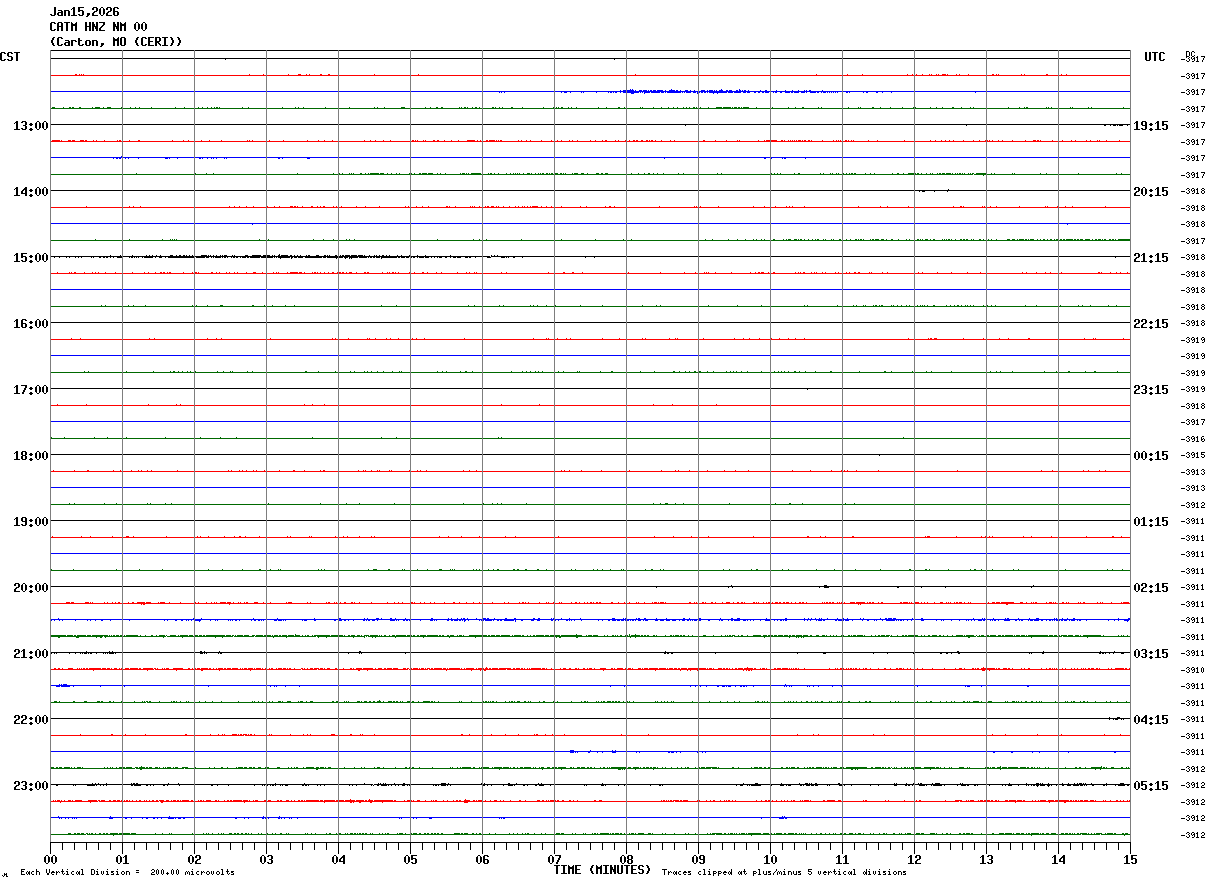Click the Traces clipped at plus/minus 5 note
This screenshot has width=1210, height=886.
click(784, 873)
